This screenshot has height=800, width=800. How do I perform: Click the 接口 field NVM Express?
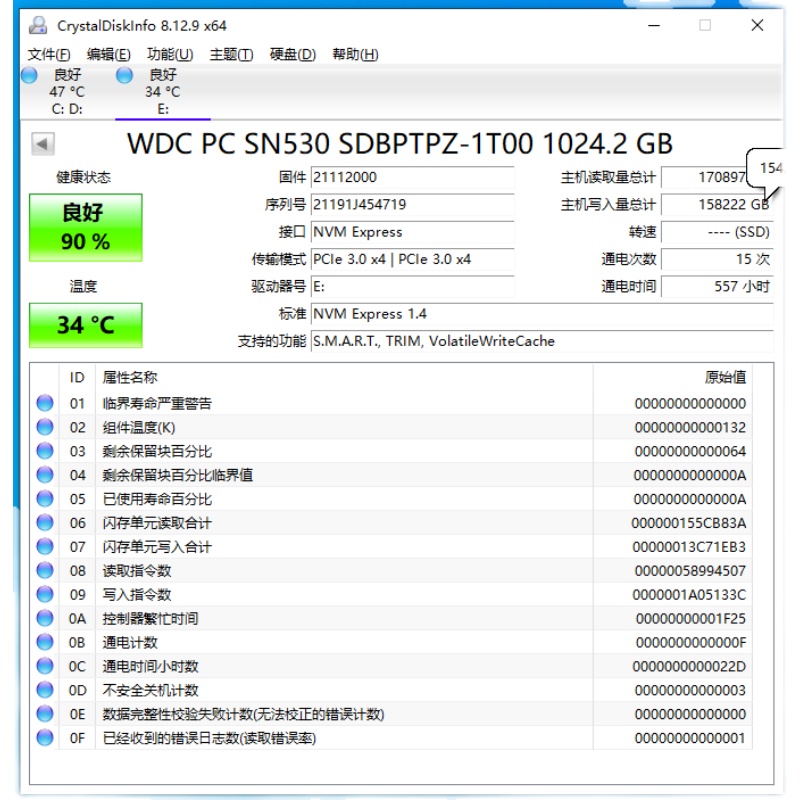point(412,232)
